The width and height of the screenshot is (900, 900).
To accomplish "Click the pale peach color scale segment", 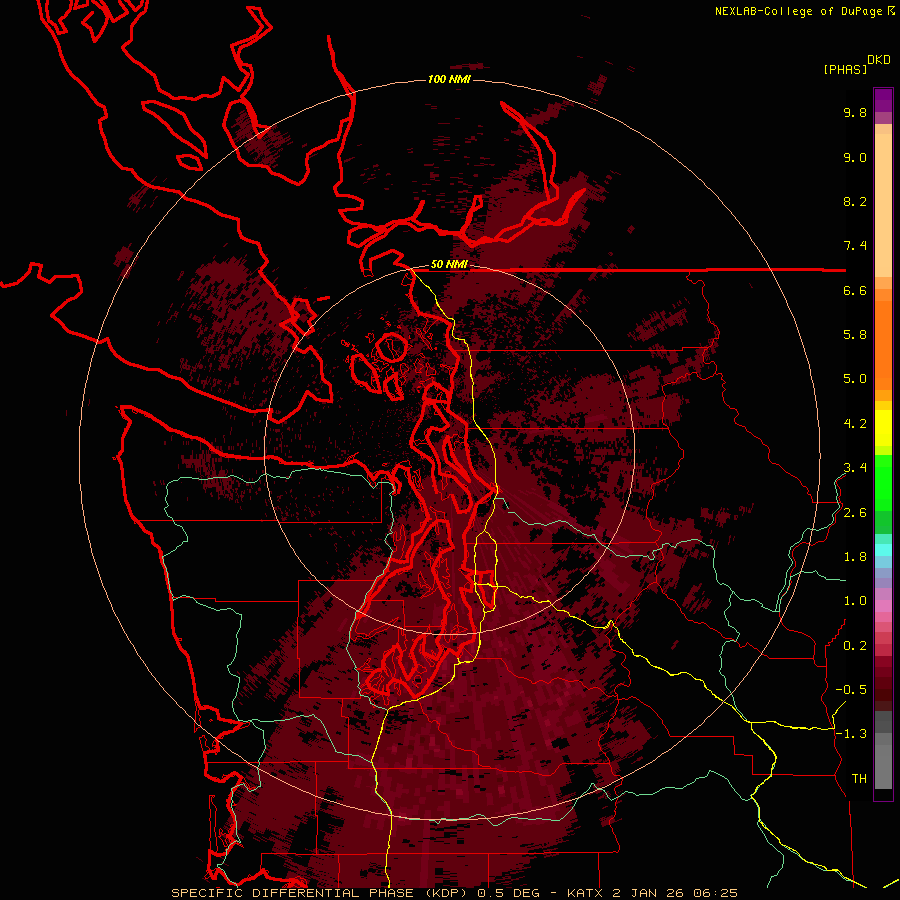I will pos(883,205).
